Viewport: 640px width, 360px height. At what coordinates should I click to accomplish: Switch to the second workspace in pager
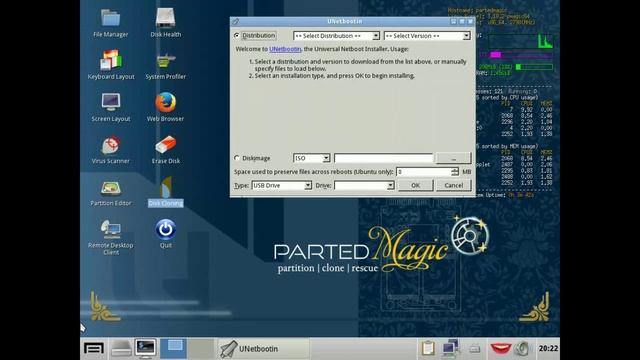point(200,349)
